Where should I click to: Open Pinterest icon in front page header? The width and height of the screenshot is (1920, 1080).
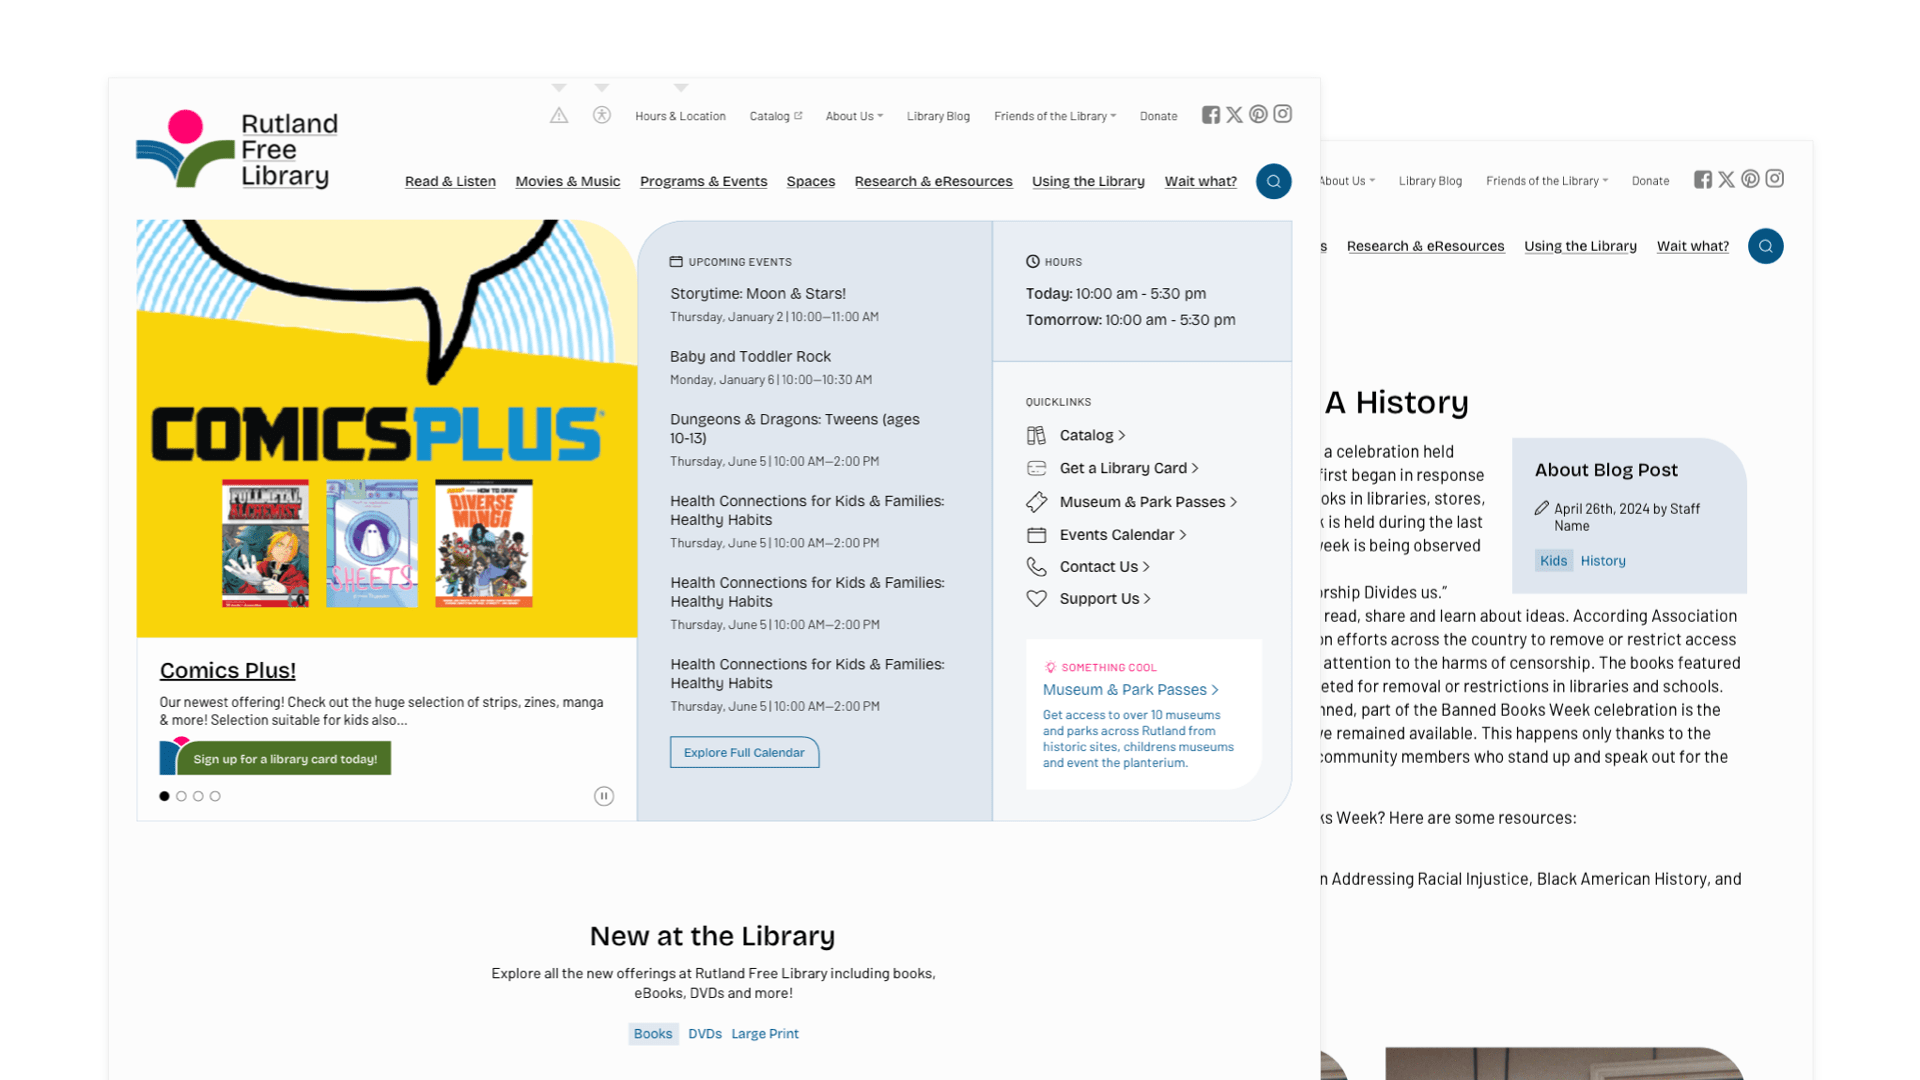click(x=1259, y=114)
